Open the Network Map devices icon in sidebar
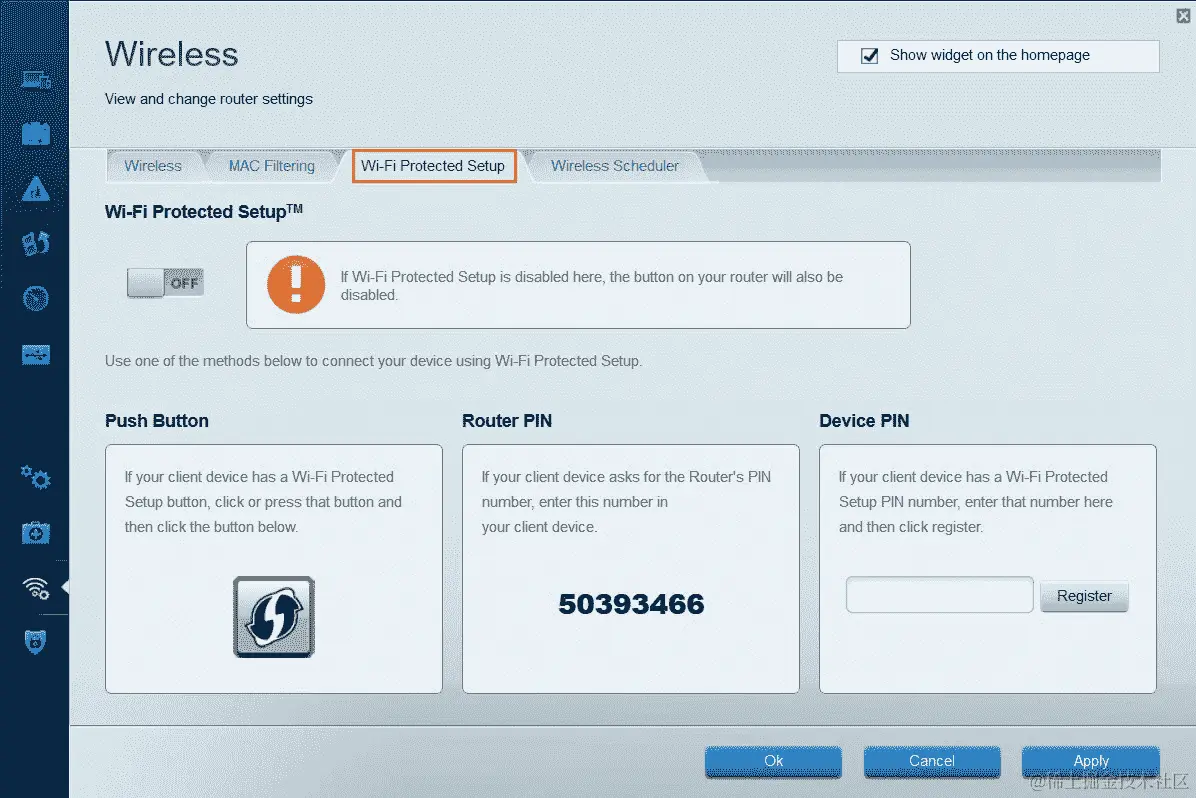The height and width of the screenshot is (798, 1196). point(36,79)
